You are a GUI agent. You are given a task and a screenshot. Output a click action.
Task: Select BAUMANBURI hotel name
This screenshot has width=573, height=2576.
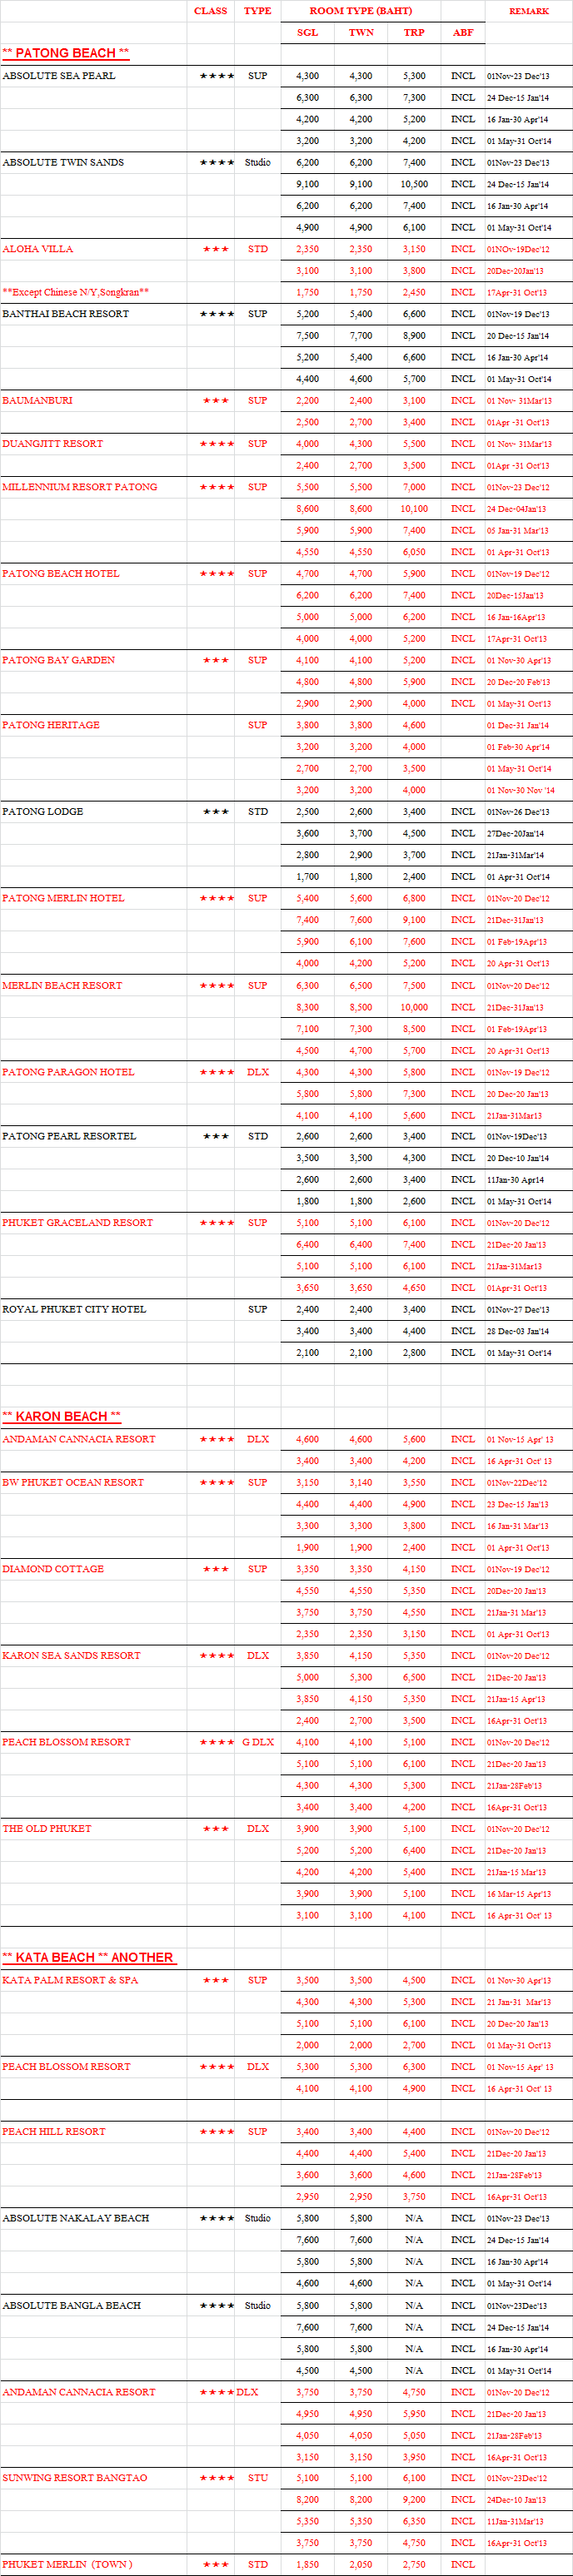pos(37,400)
